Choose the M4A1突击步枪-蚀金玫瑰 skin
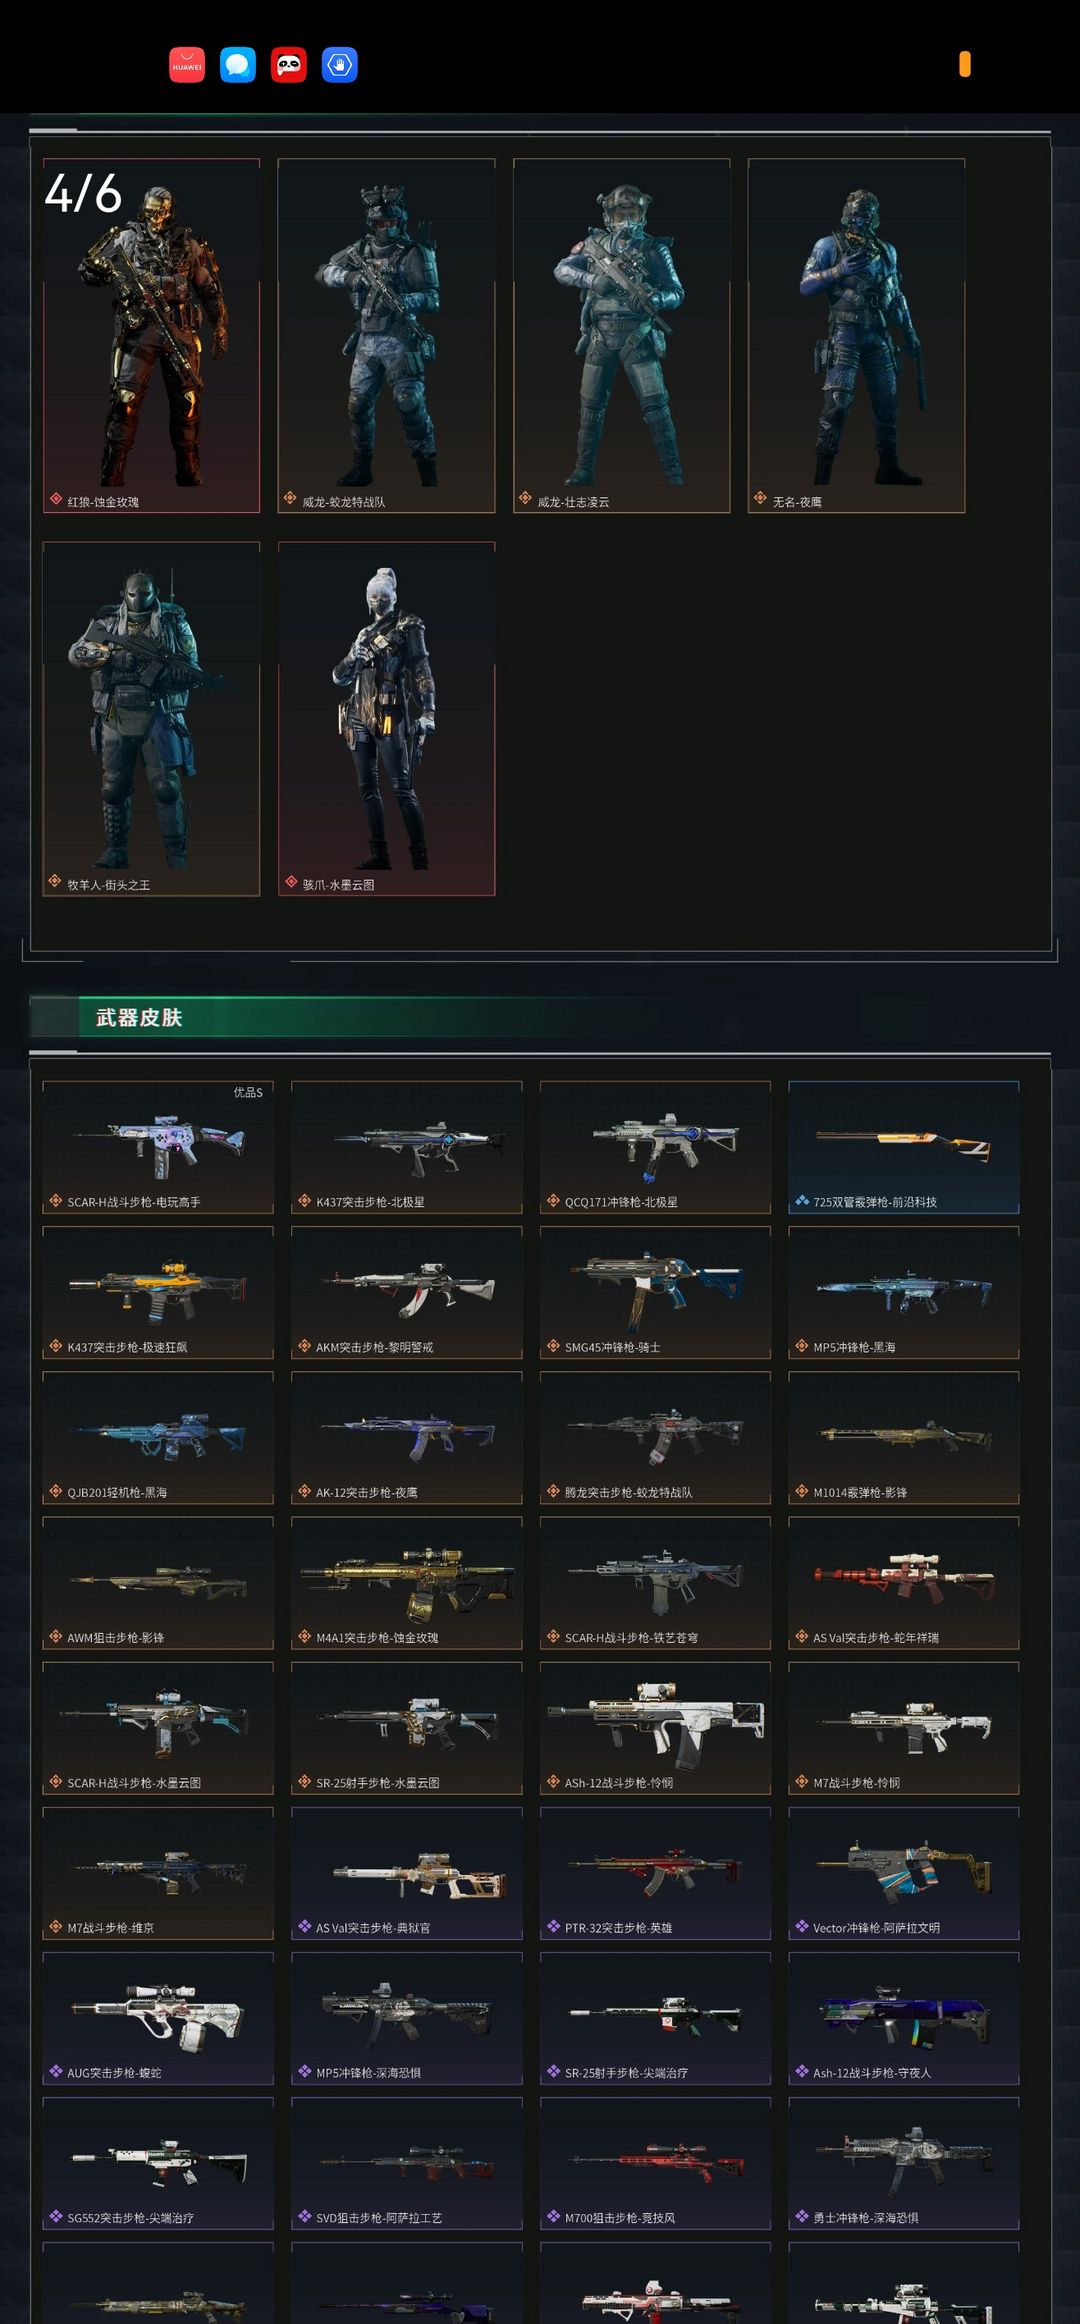1080x2324 pixels. [407, 1583]
